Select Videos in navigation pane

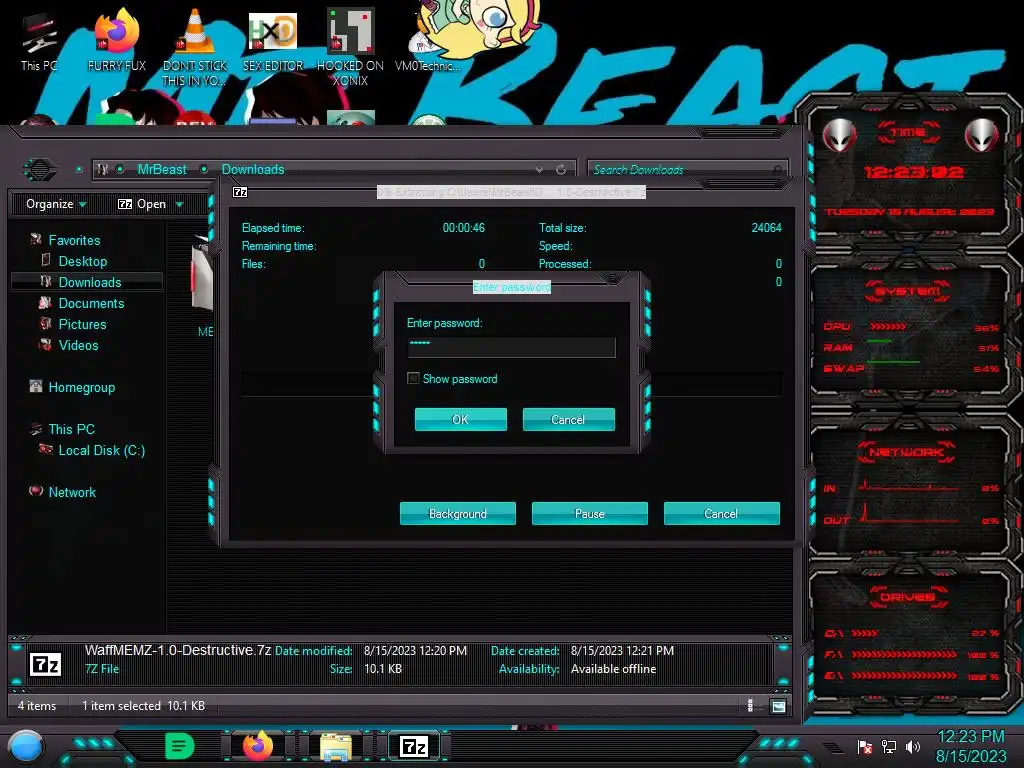pyautogui.click(x=78, y=345)
